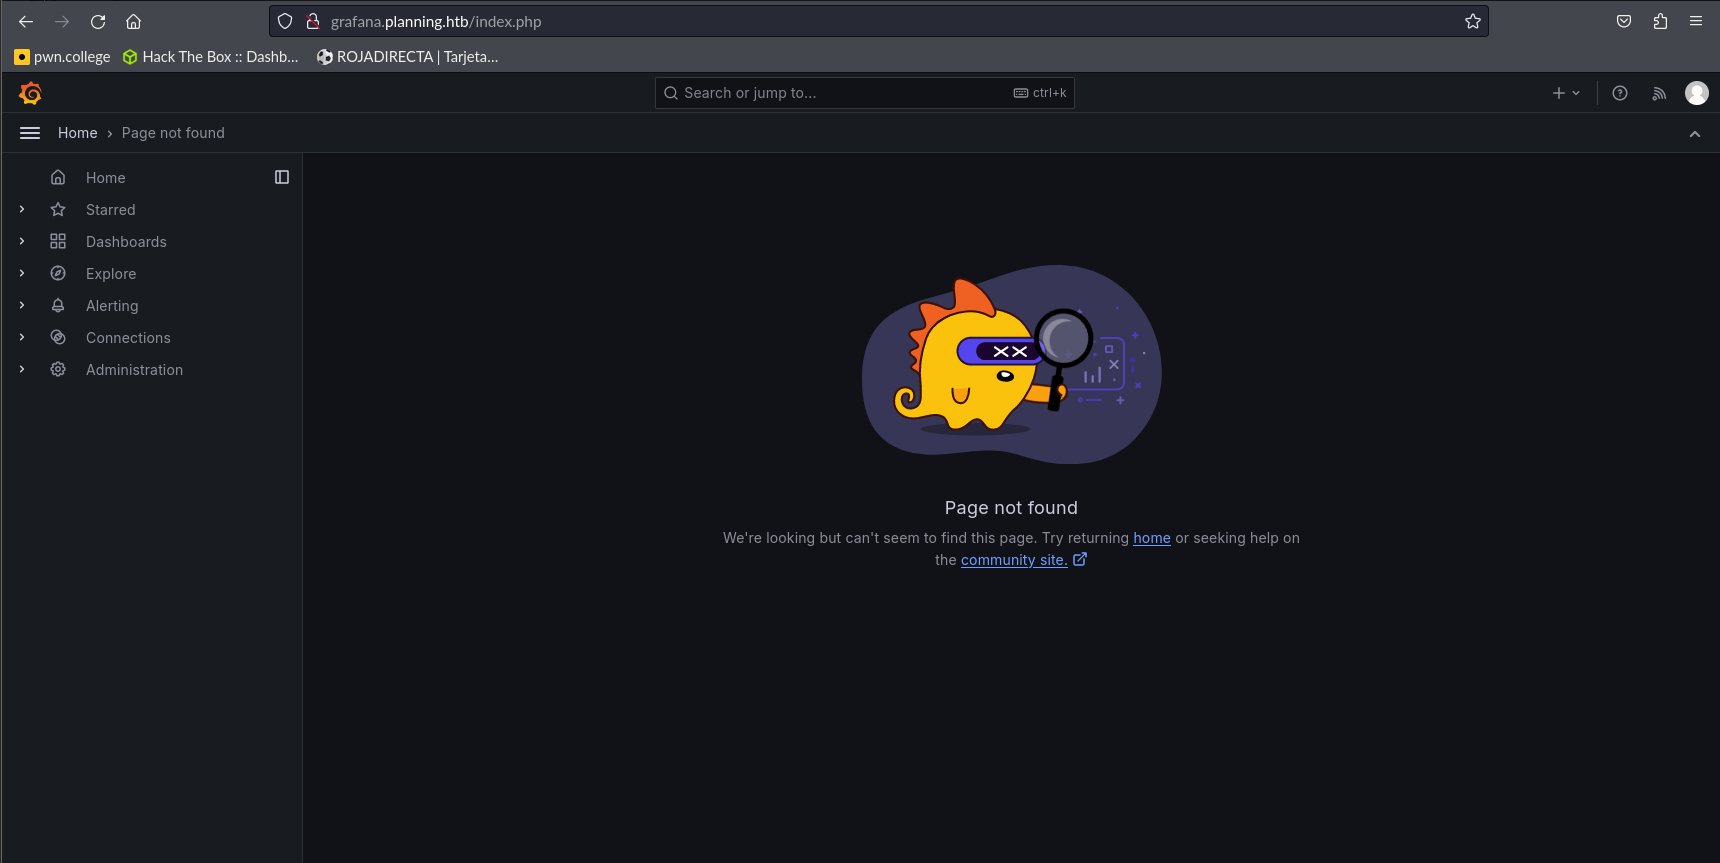Click the Alerting bell icon

point(58,305)
